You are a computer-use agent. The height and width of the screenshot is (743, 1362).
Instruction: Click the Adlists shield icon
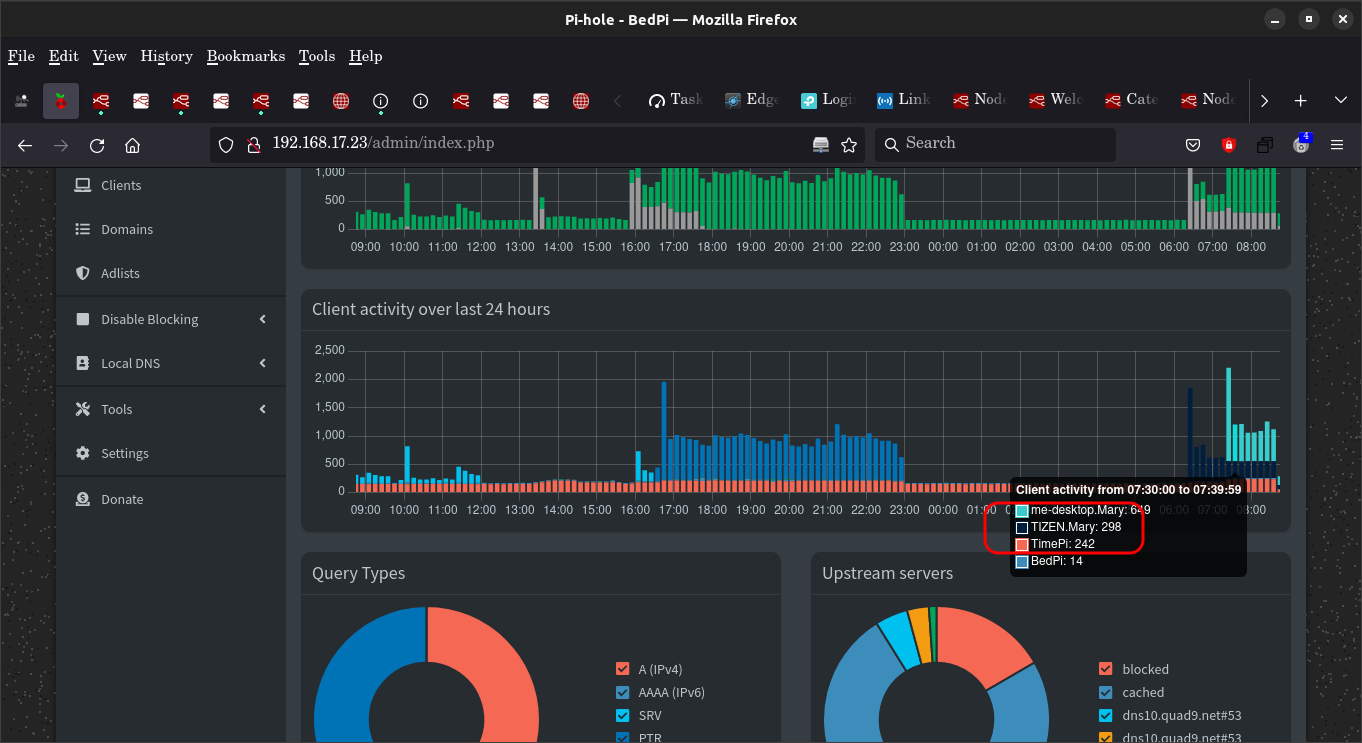83,273
